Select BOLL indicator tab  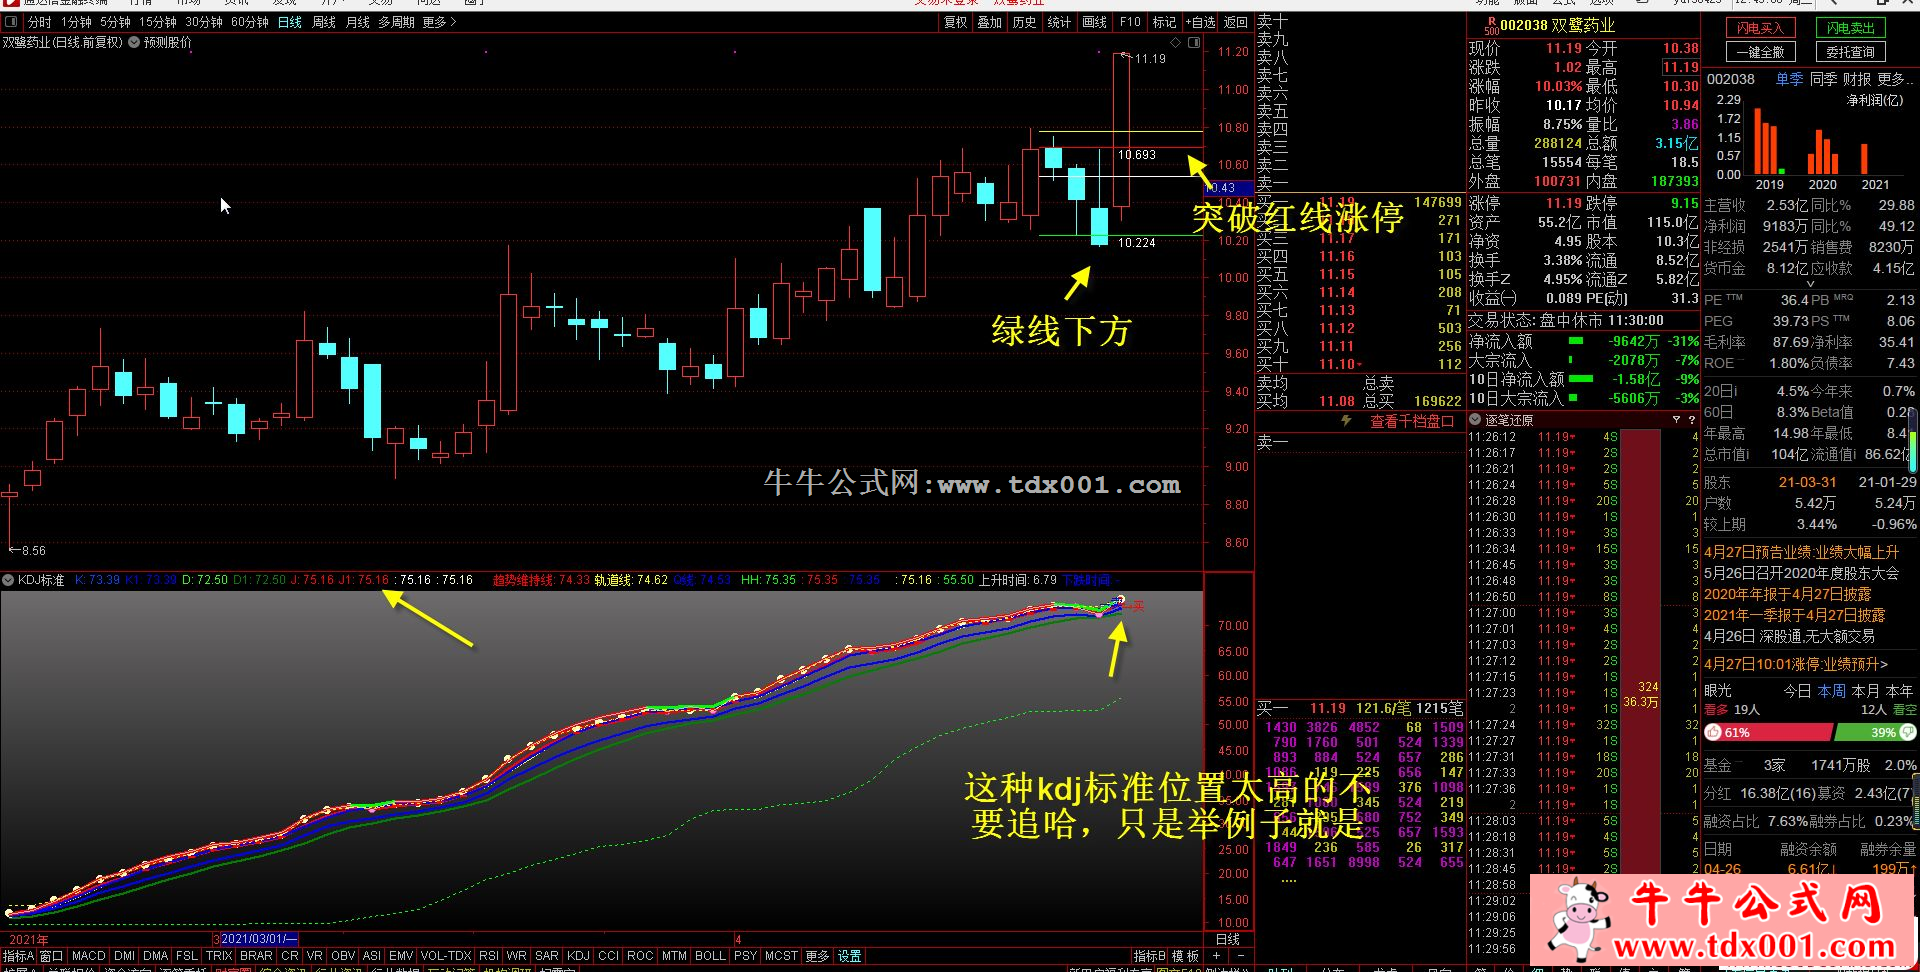[x=710, y=956]
